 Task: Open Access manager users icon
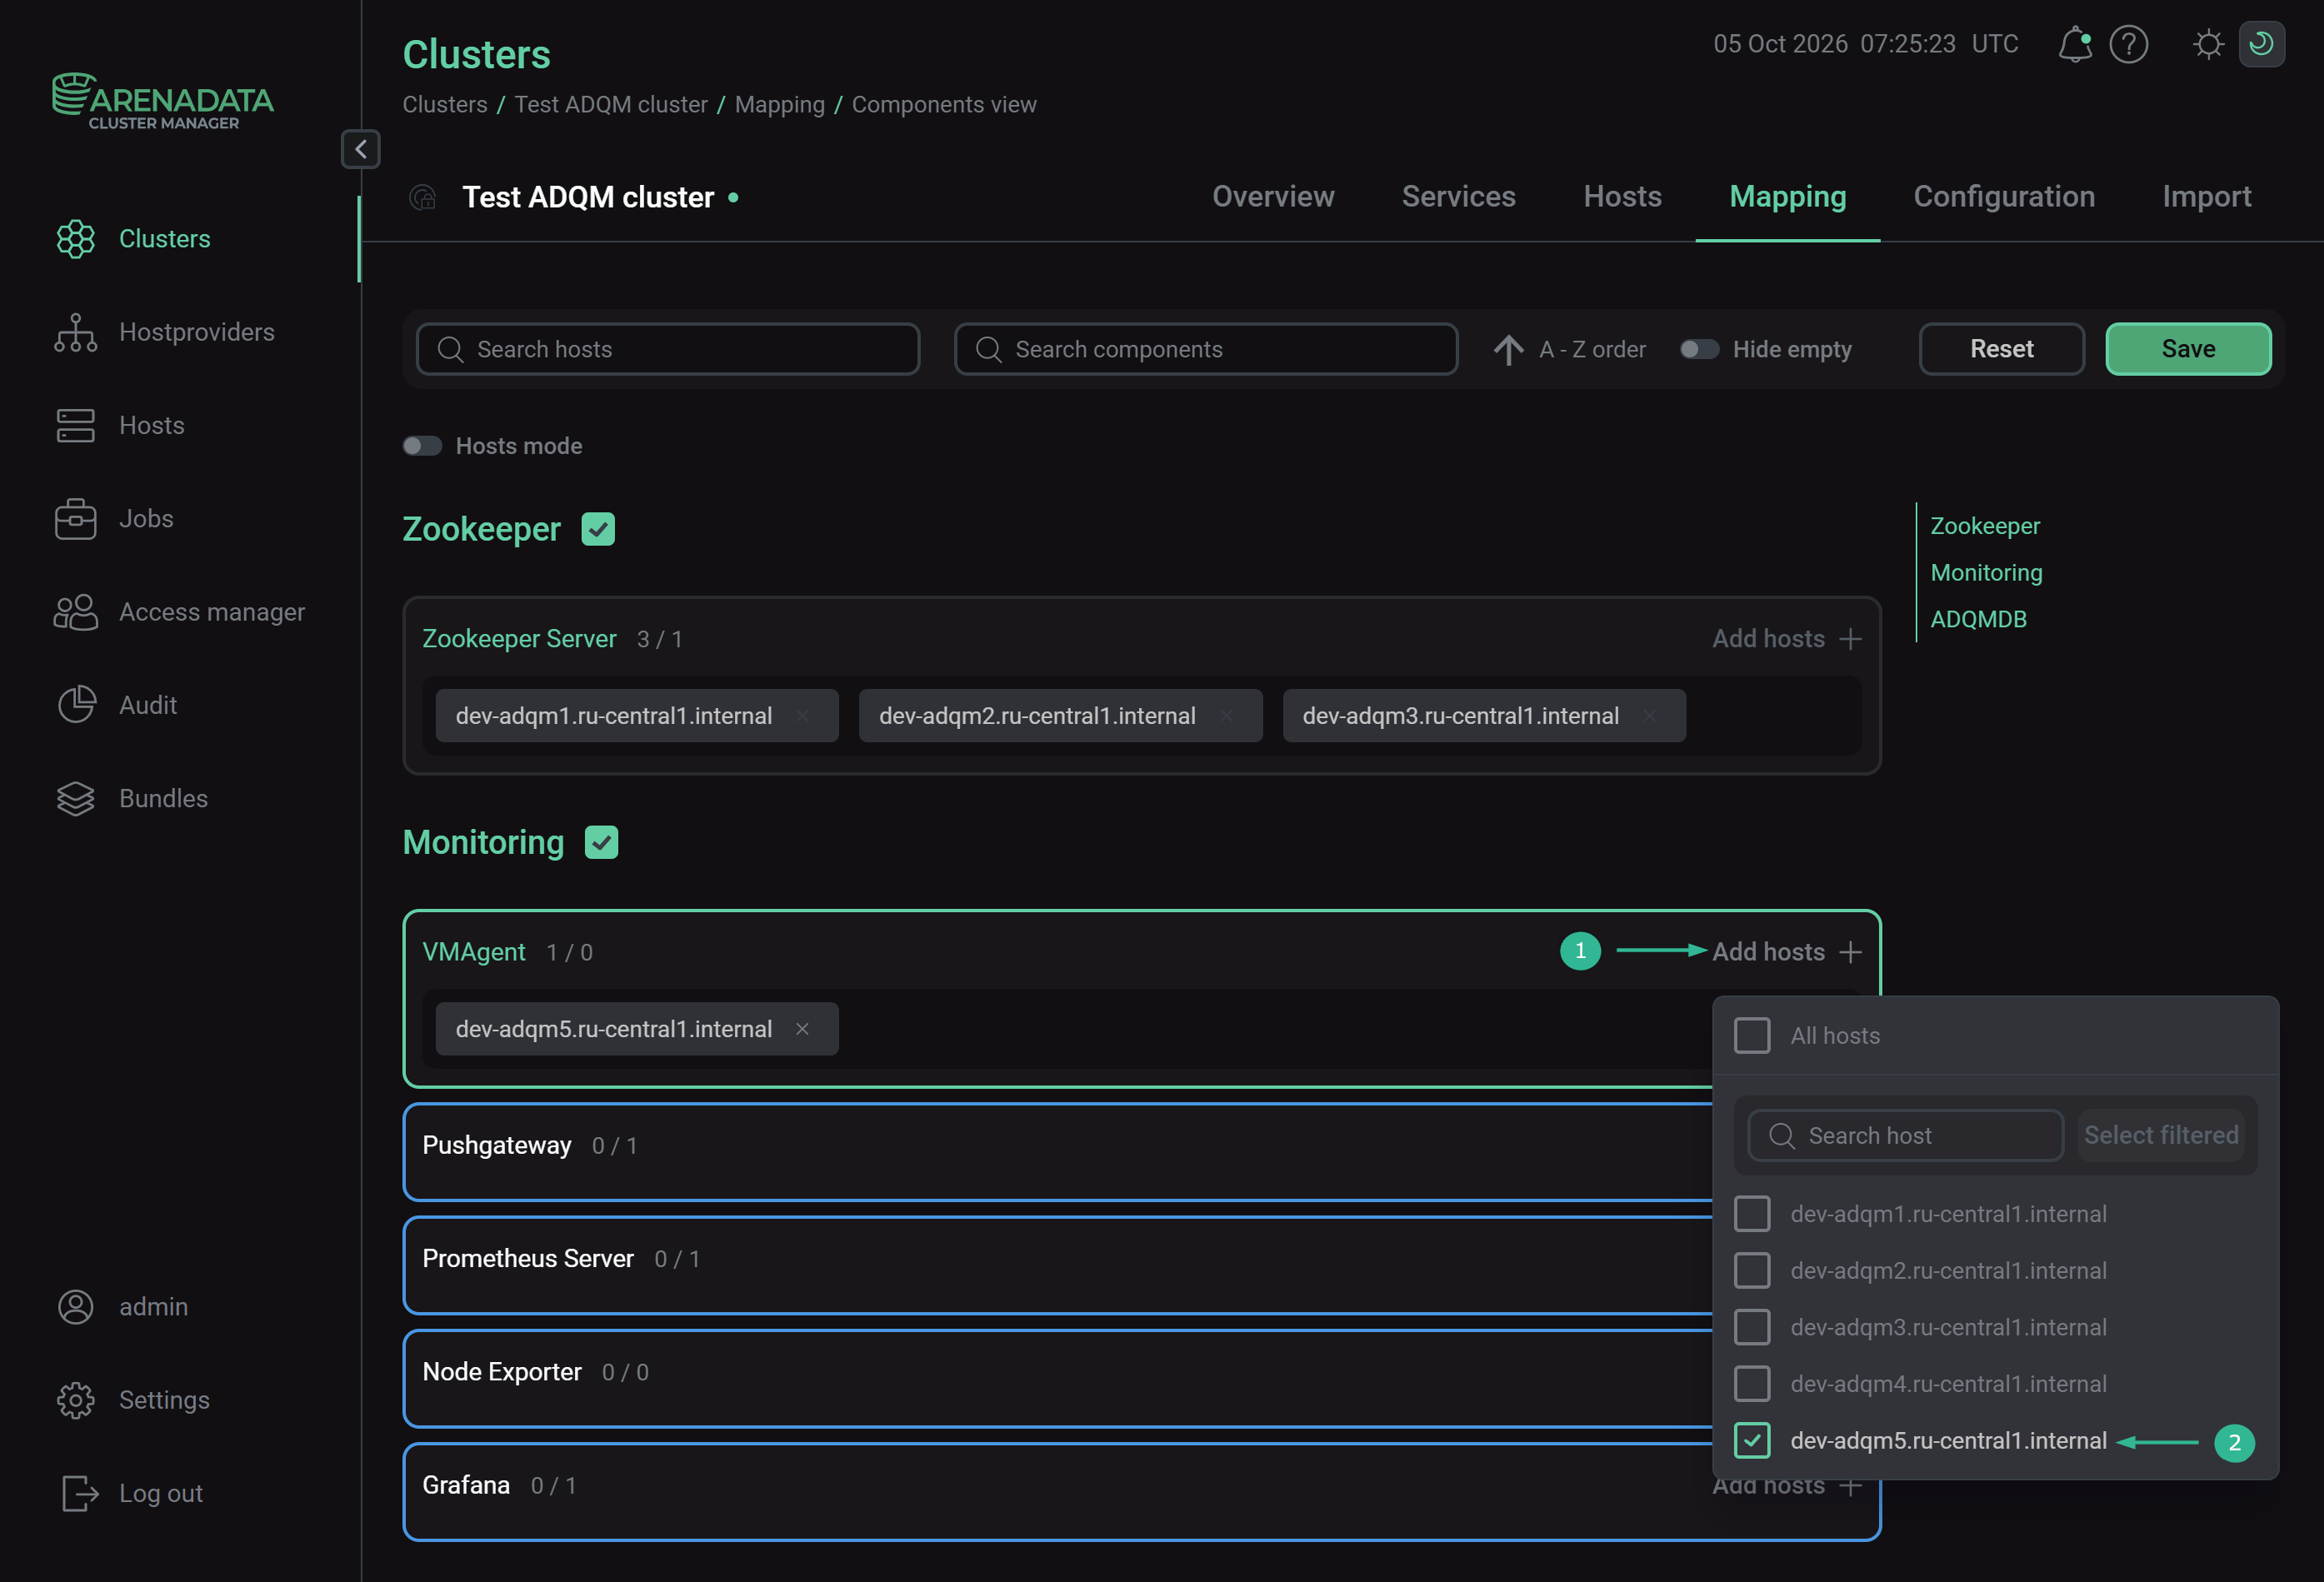[x=76, y=612]
